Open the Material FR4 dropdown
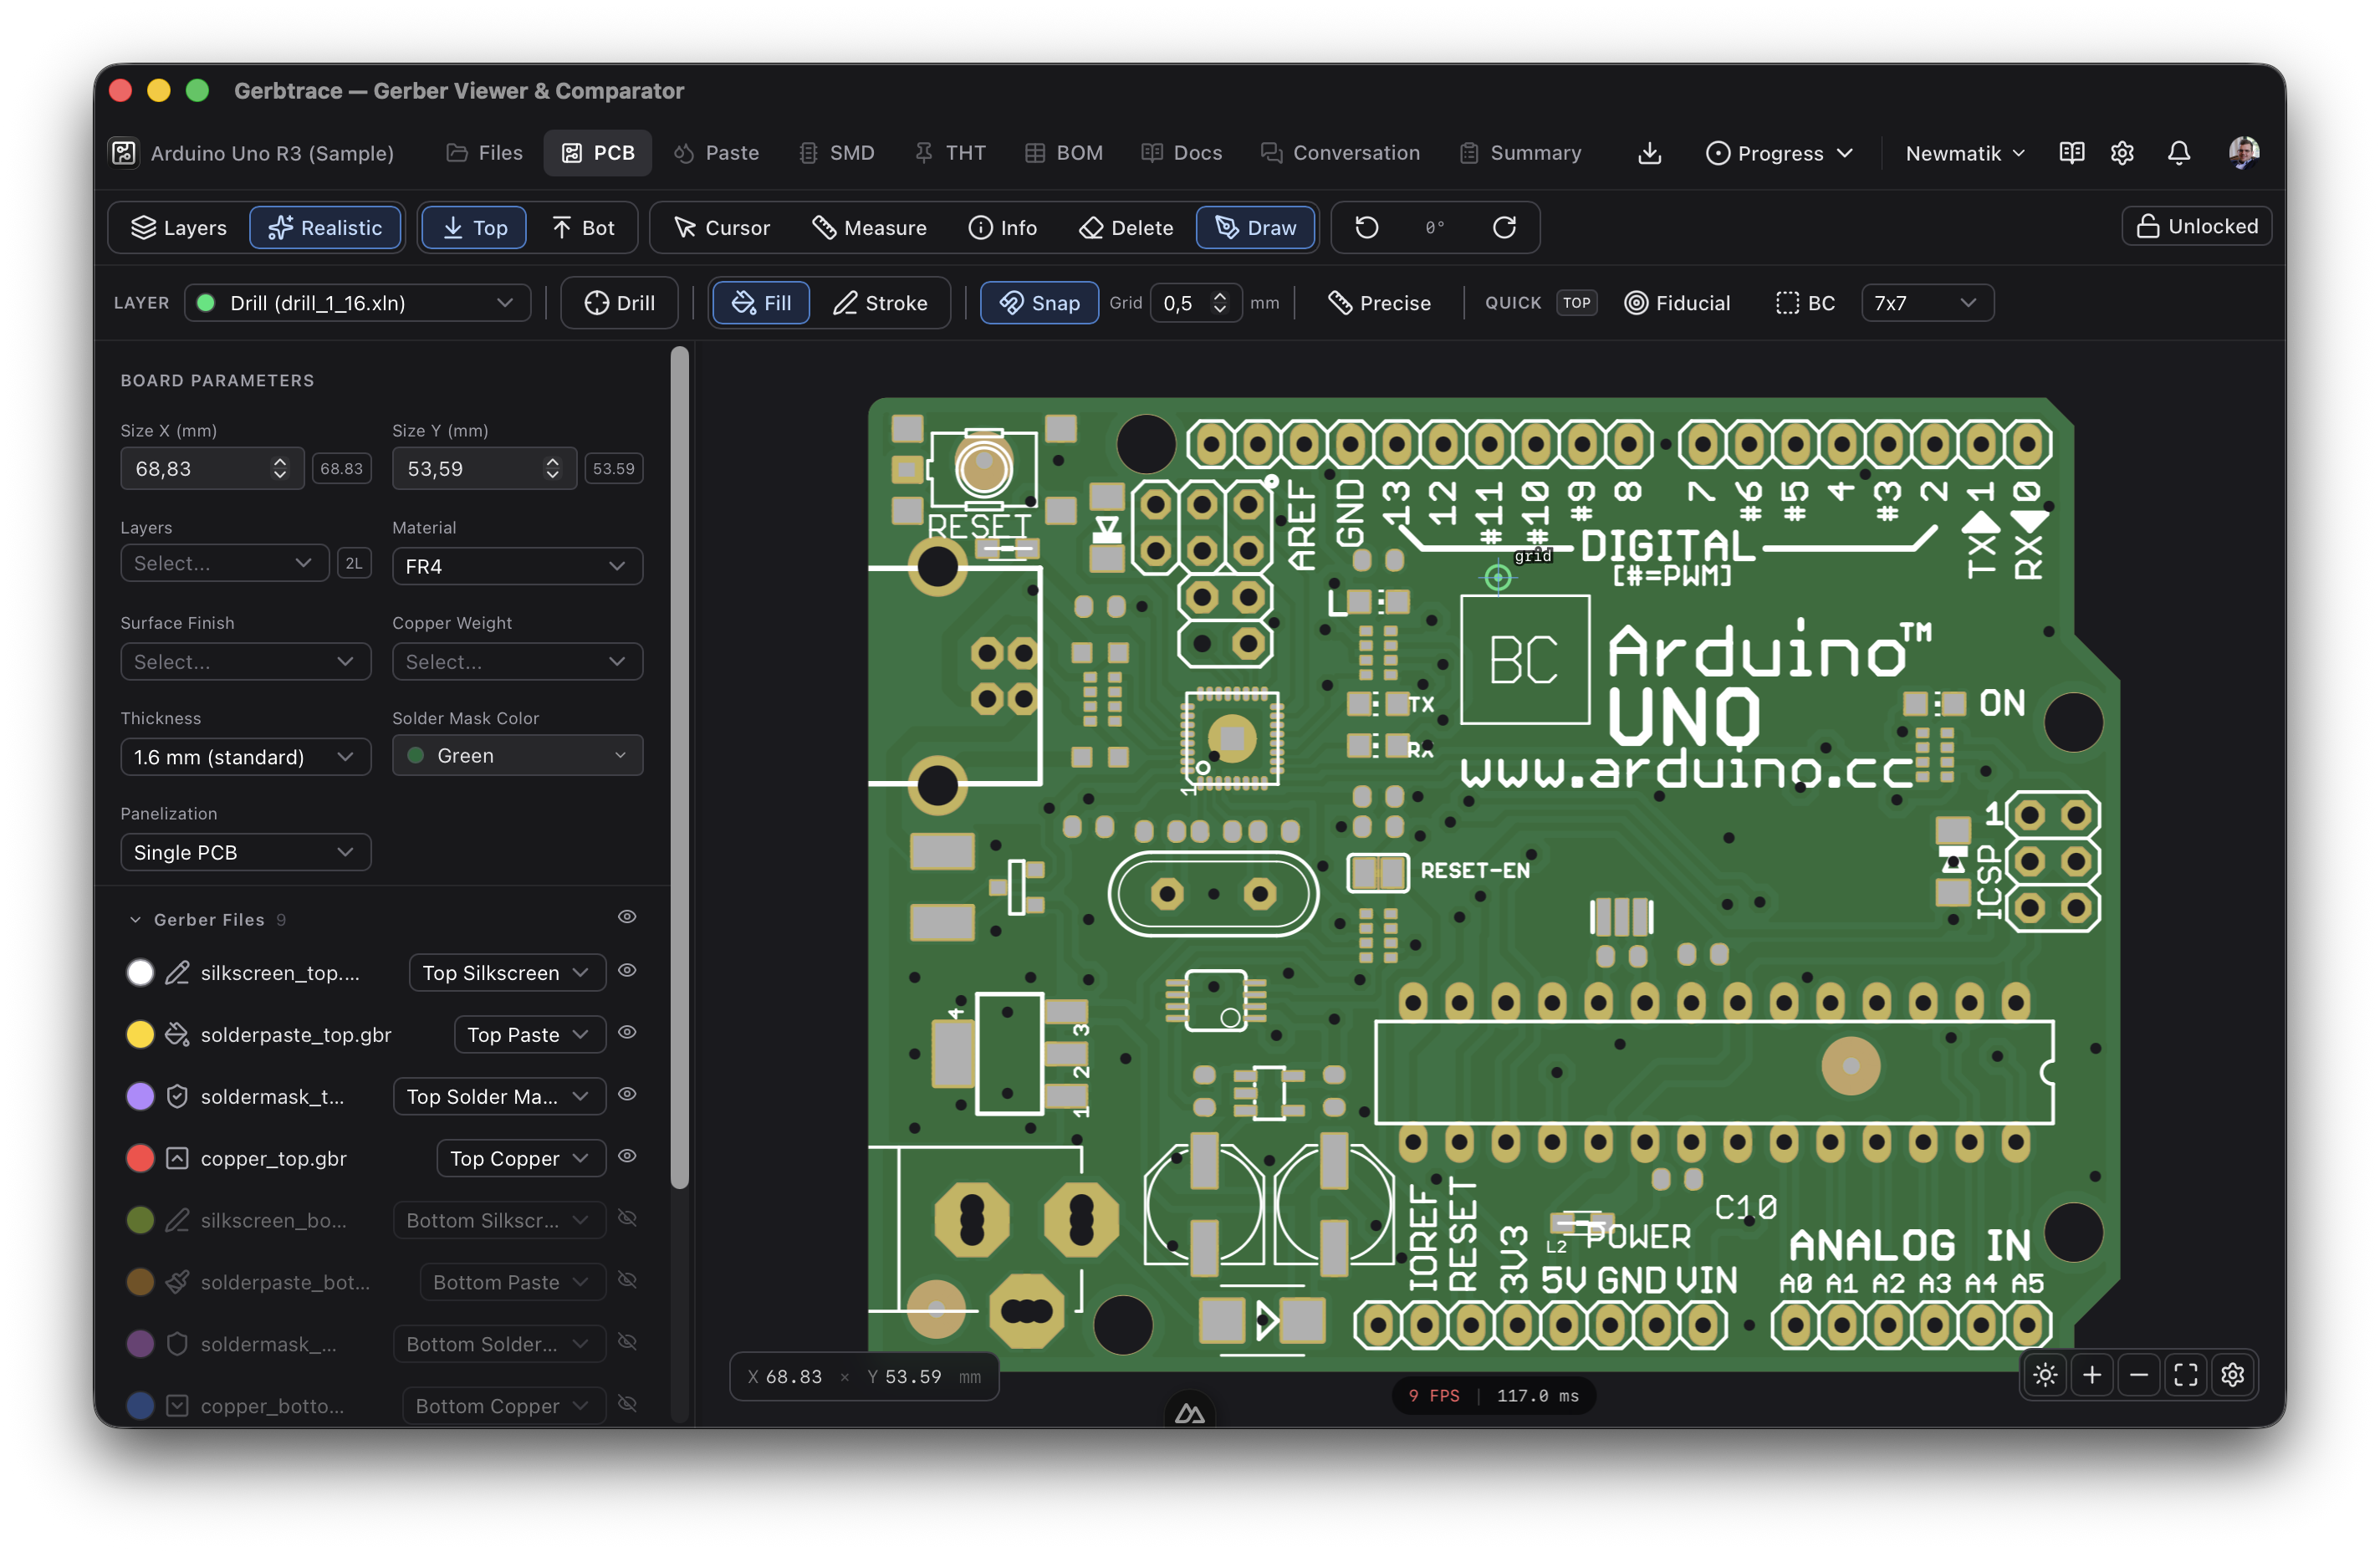The image size is (2380, 1552). pos(517,566)
